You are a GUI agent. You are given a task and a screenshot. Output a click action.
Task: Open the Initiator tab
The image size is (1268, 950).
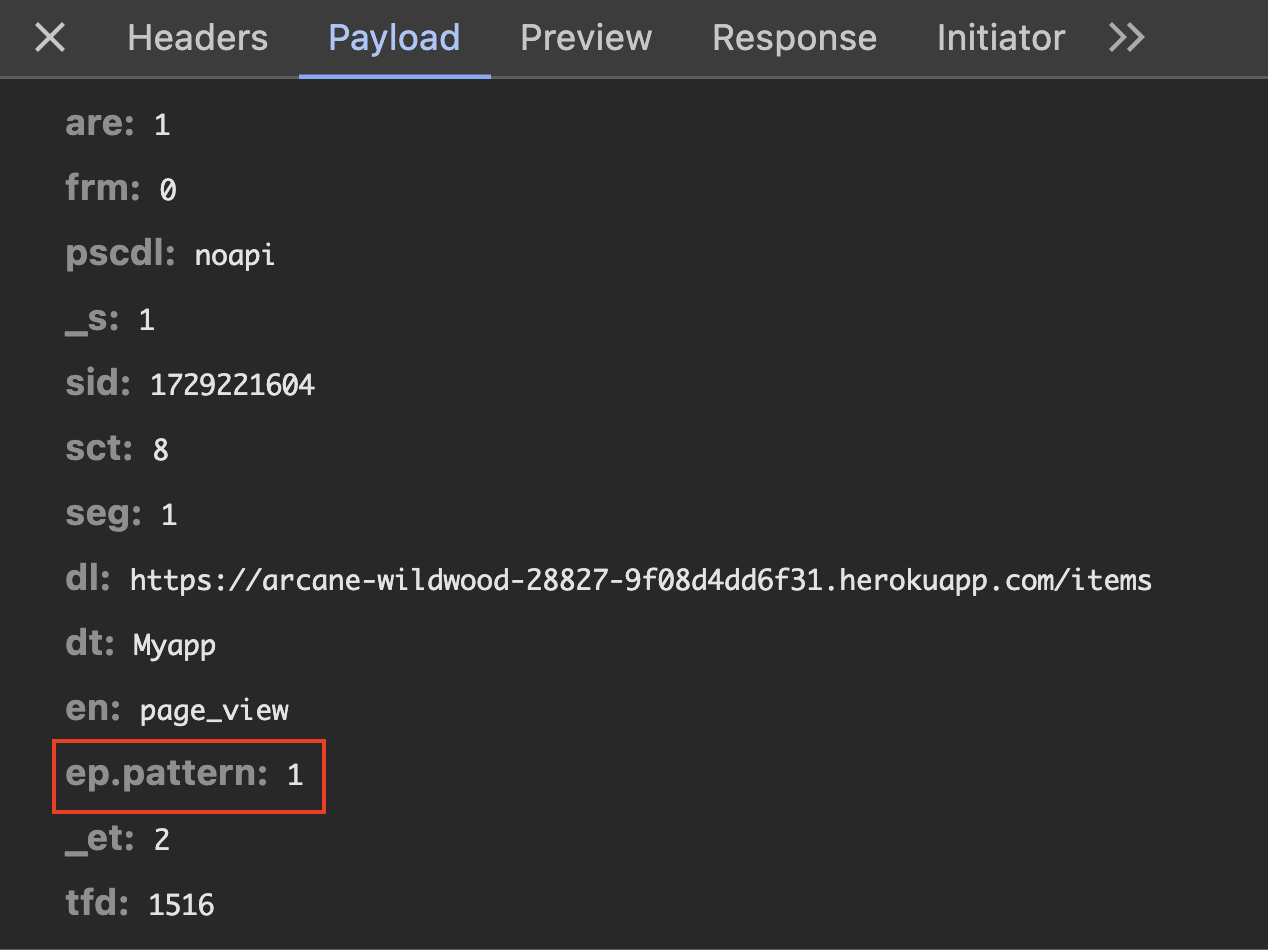tap(1000, 38)
